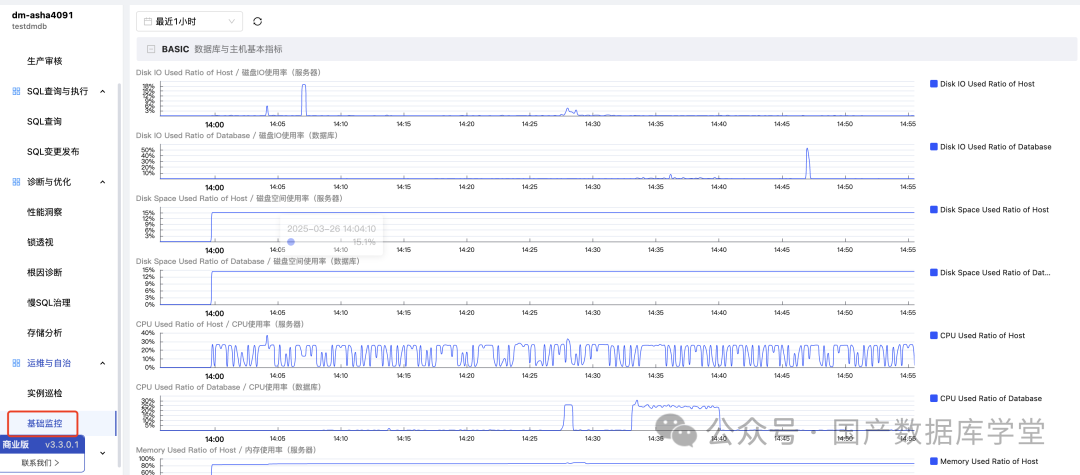This screenshot has height=475, width=1080.
Task: Click the 诊断与优化 group label
Action: pos(49,182)
